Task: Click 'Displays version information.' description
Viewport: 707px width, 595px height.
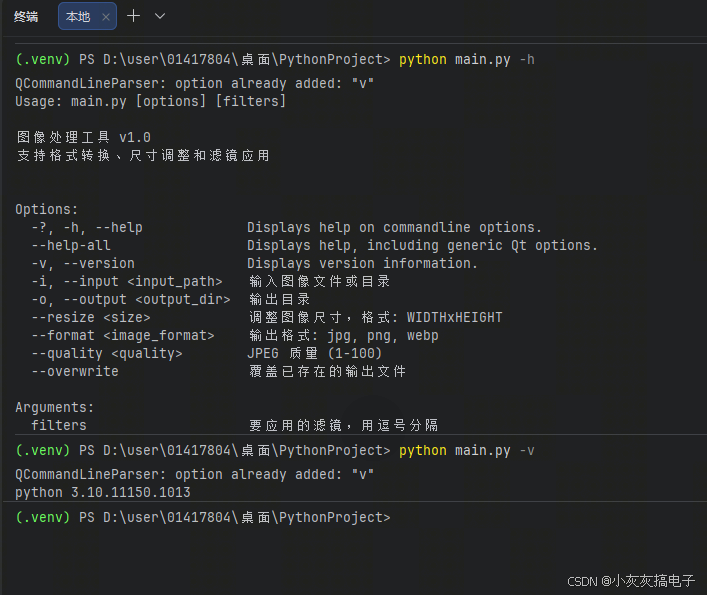Action: tap(362, 263)
